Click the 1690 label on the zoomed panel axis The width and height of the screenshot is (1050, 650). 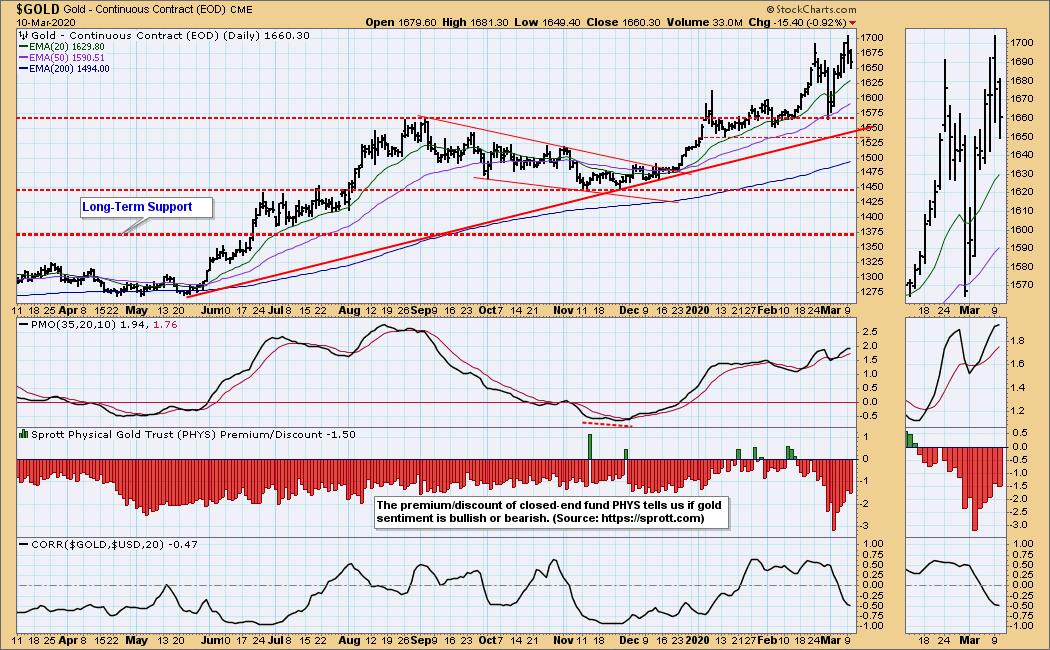click(x=1021, y=62)
